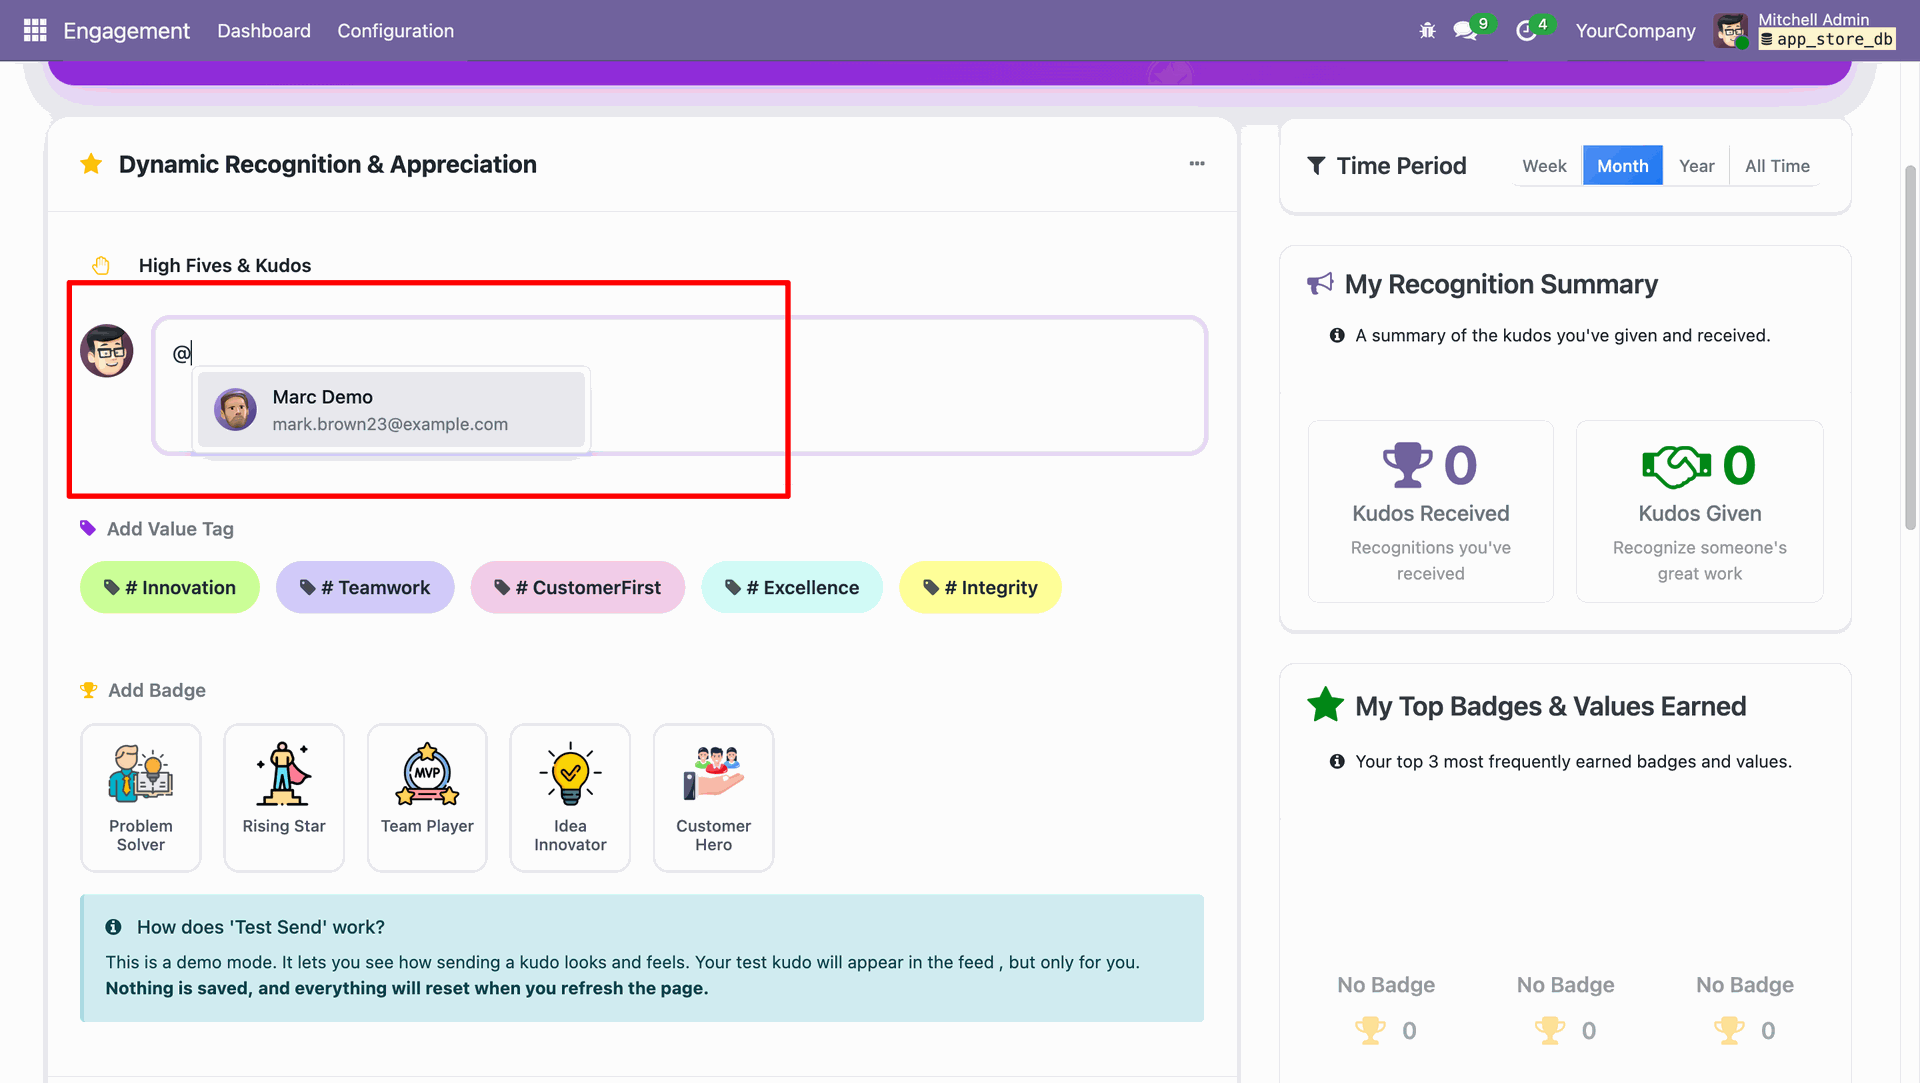Toggle the # Integrity value tag
Image resolution: width=1920 pixels, height=1083 pixels.
pyautogui.click(x=980, y=588)
